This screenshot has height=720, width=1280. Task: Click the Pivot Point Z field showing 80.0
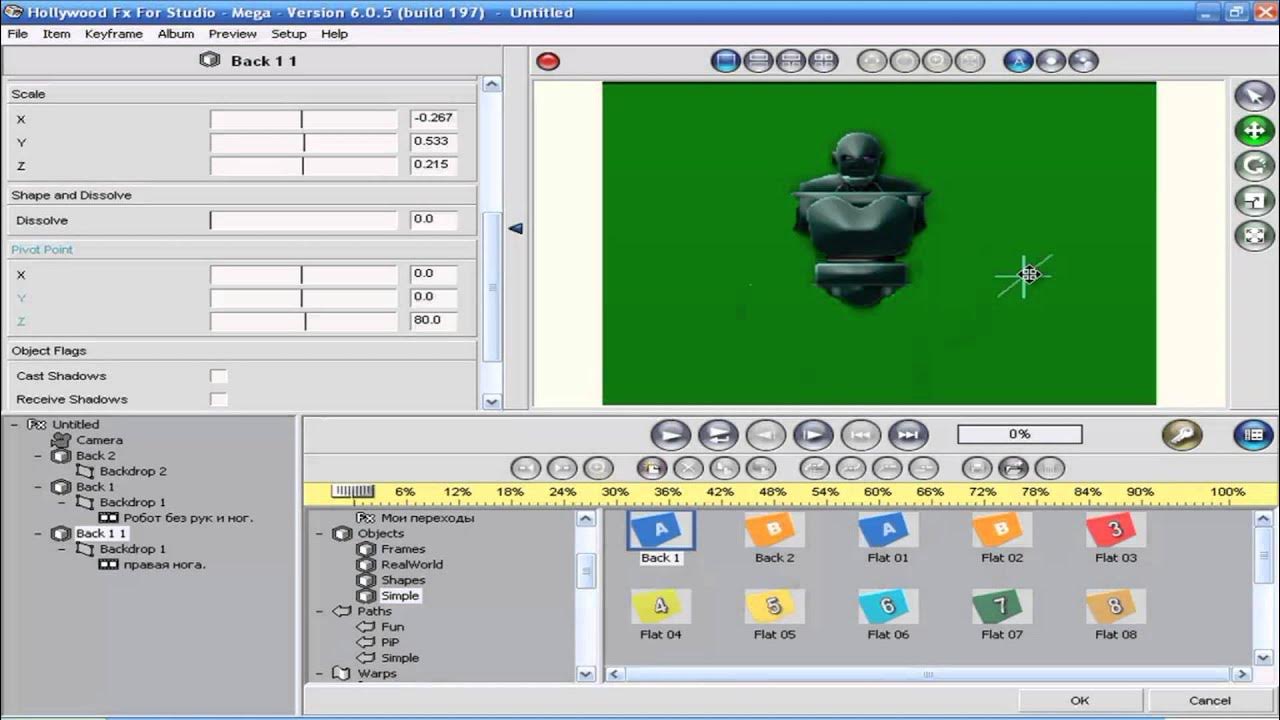click(x=434, y=321)
